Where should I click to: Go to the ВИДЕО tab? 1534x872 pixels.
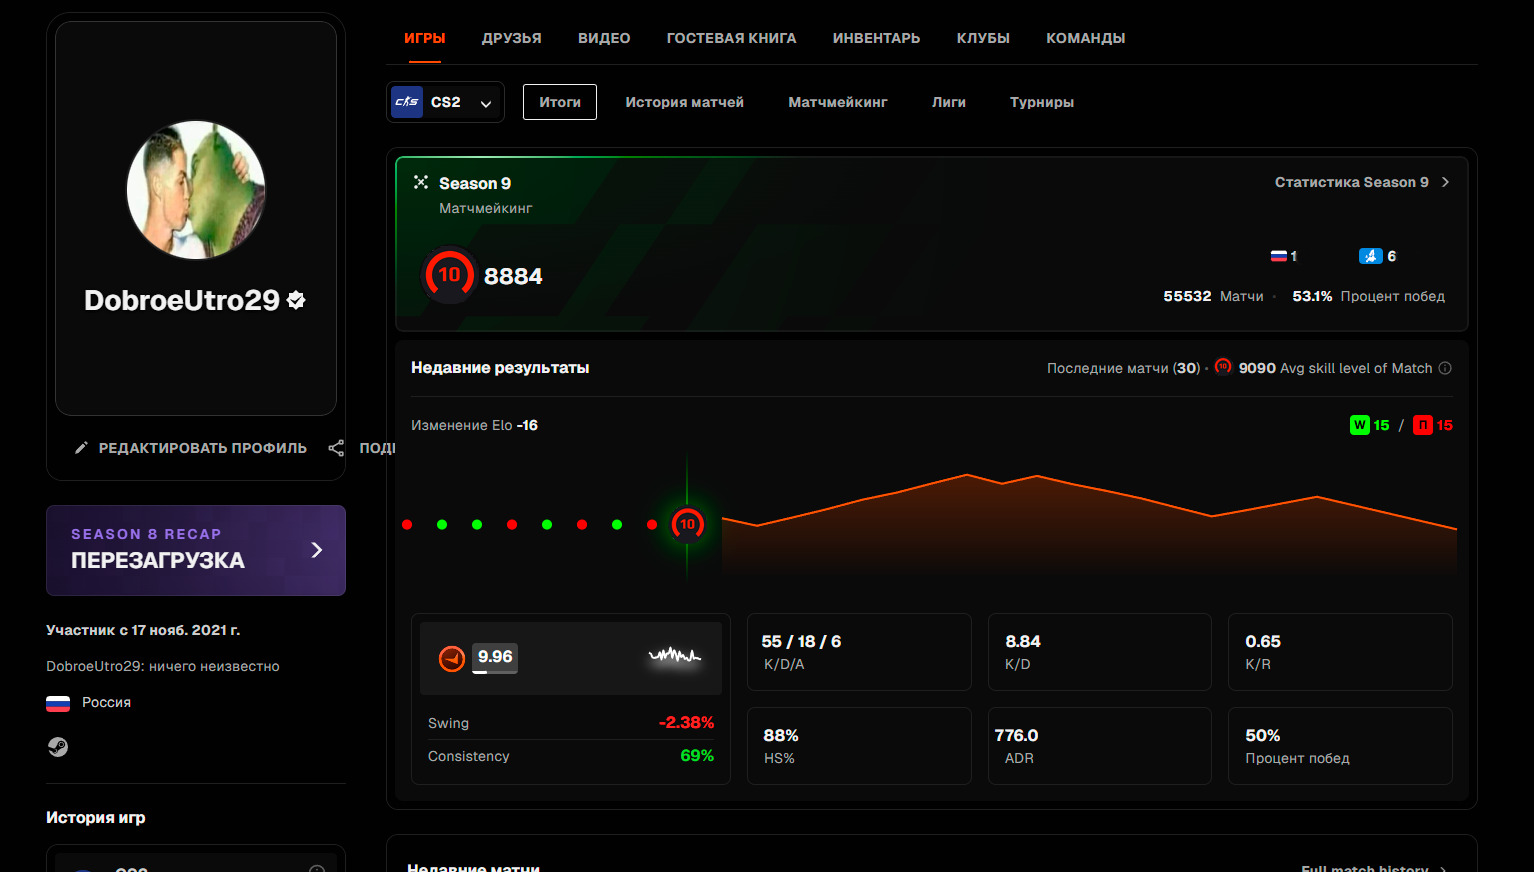point(604,38)
